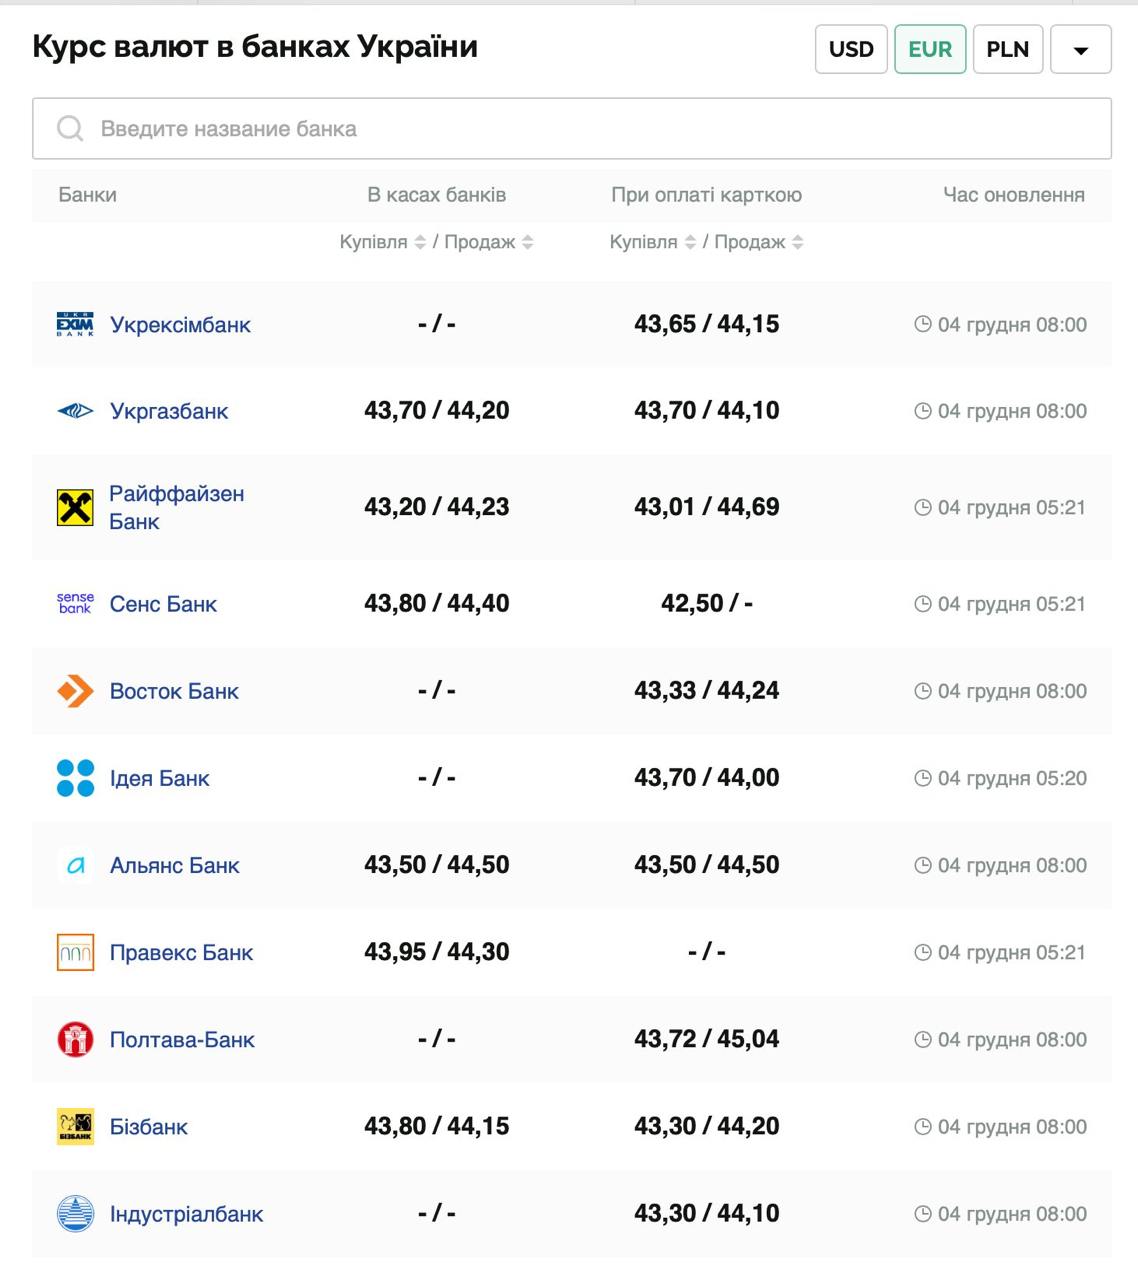Select the EUR currency button
This screenshot has height=1280, width=1138.
pyautogui.click(x=930, y=50)
